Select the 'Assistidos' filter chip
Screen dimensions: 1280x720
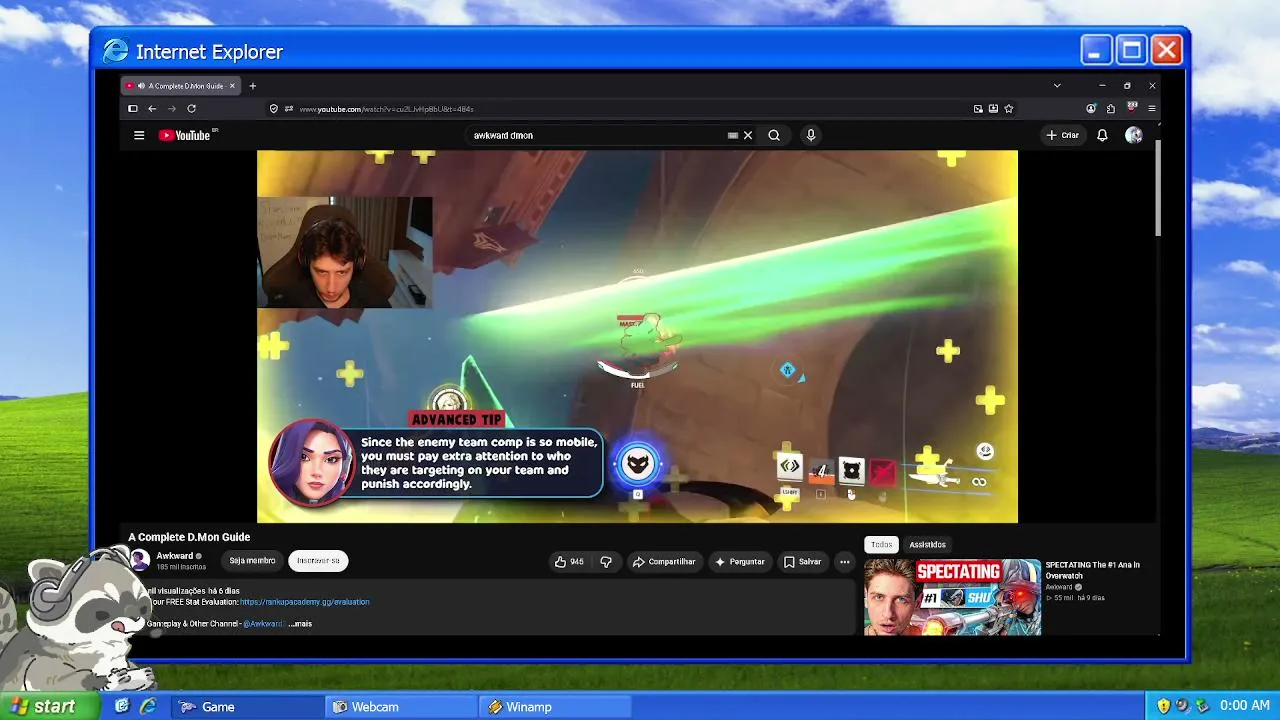(x=927, y=545)
